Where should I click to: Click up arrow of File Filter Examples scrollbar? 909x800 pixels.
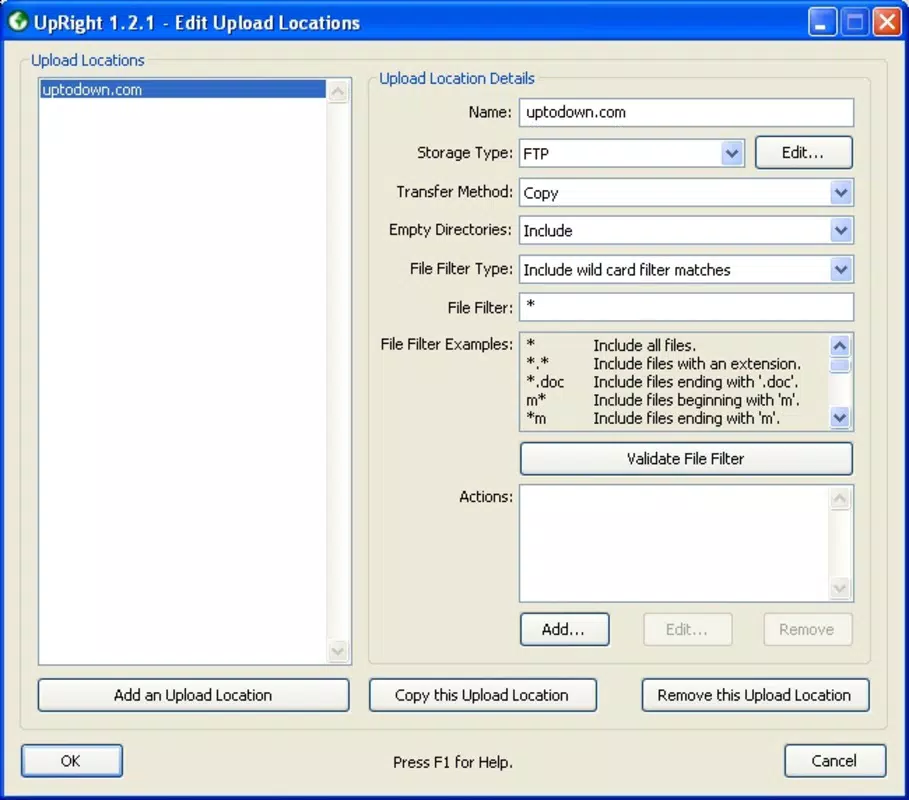point(840,346)
